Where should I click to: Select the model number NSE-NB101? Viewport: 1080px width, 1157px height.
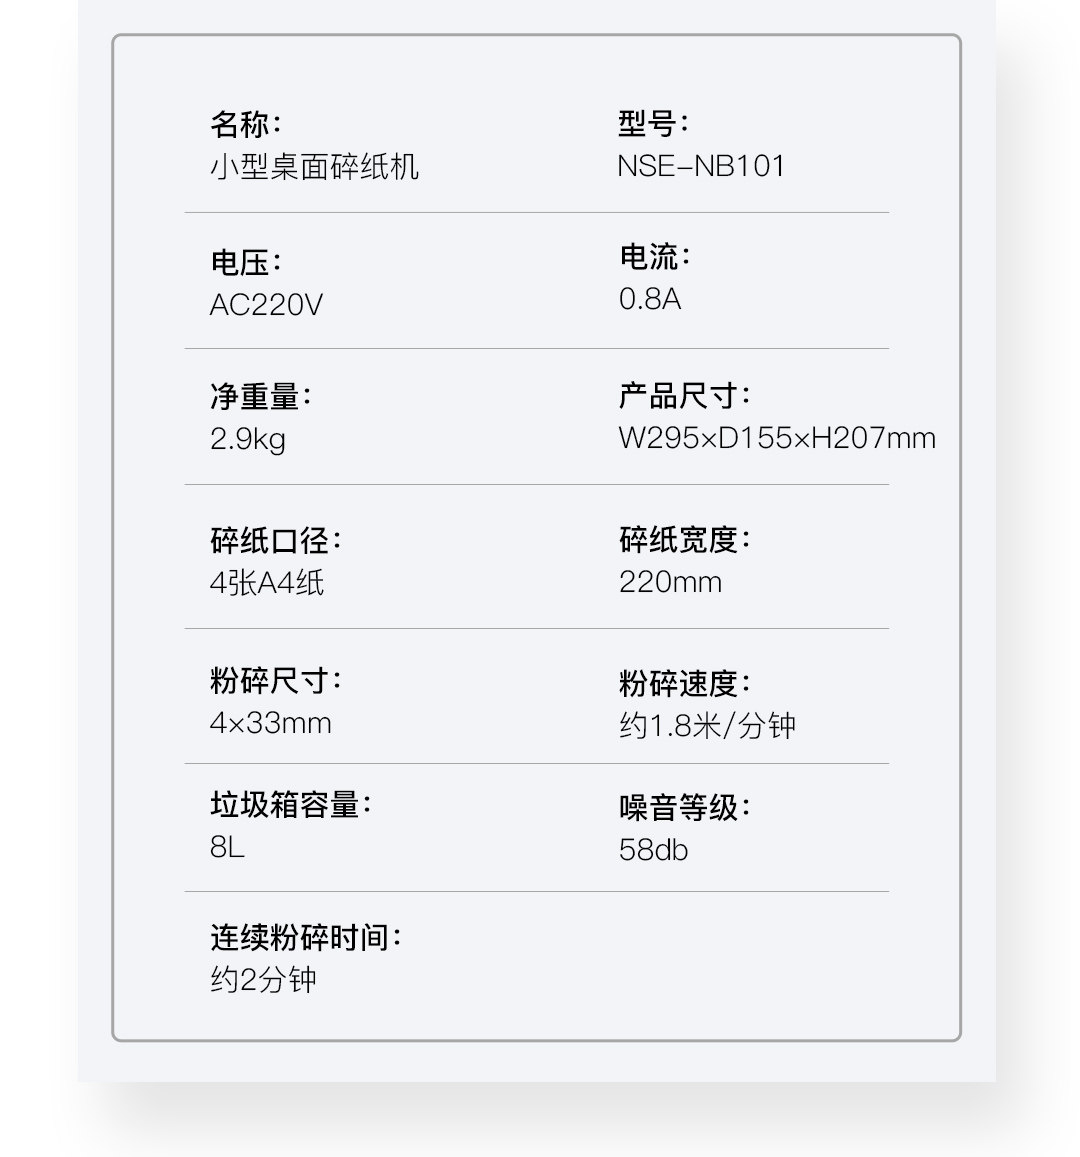pyautogui.click(x=701, y=166)
